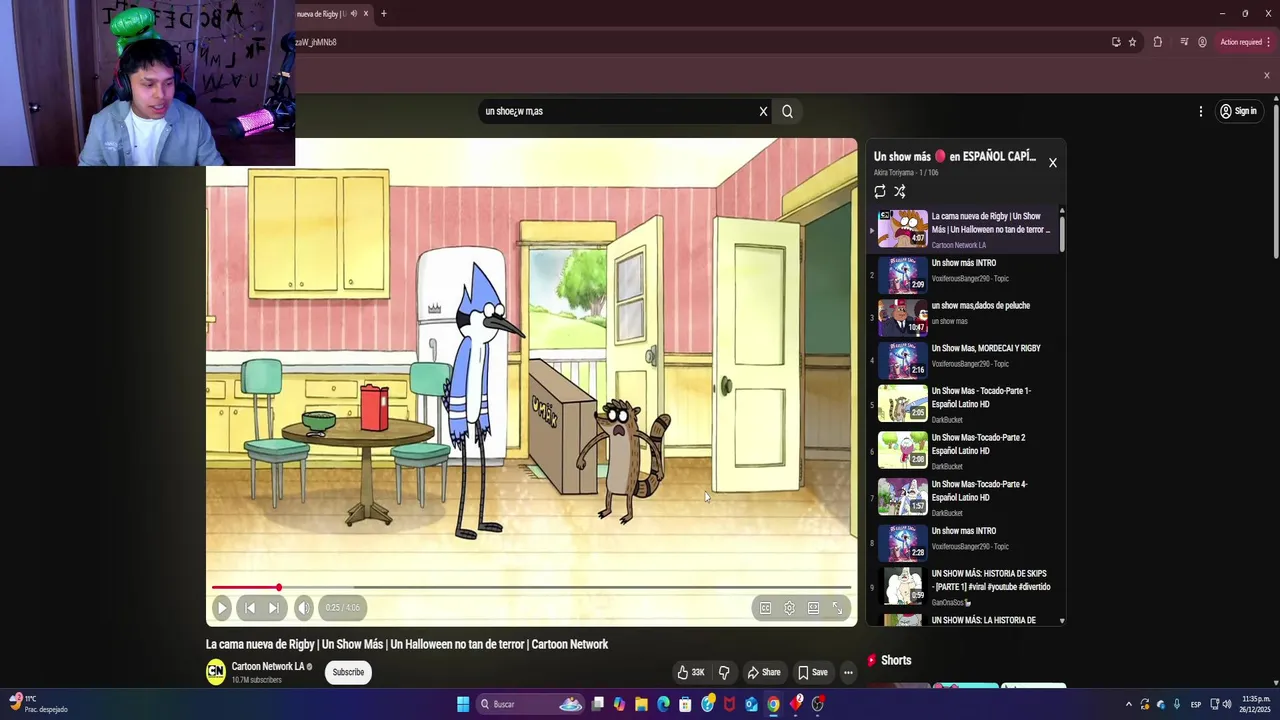
Task: Toggle loop playlist icon
Action: point(880,191)
